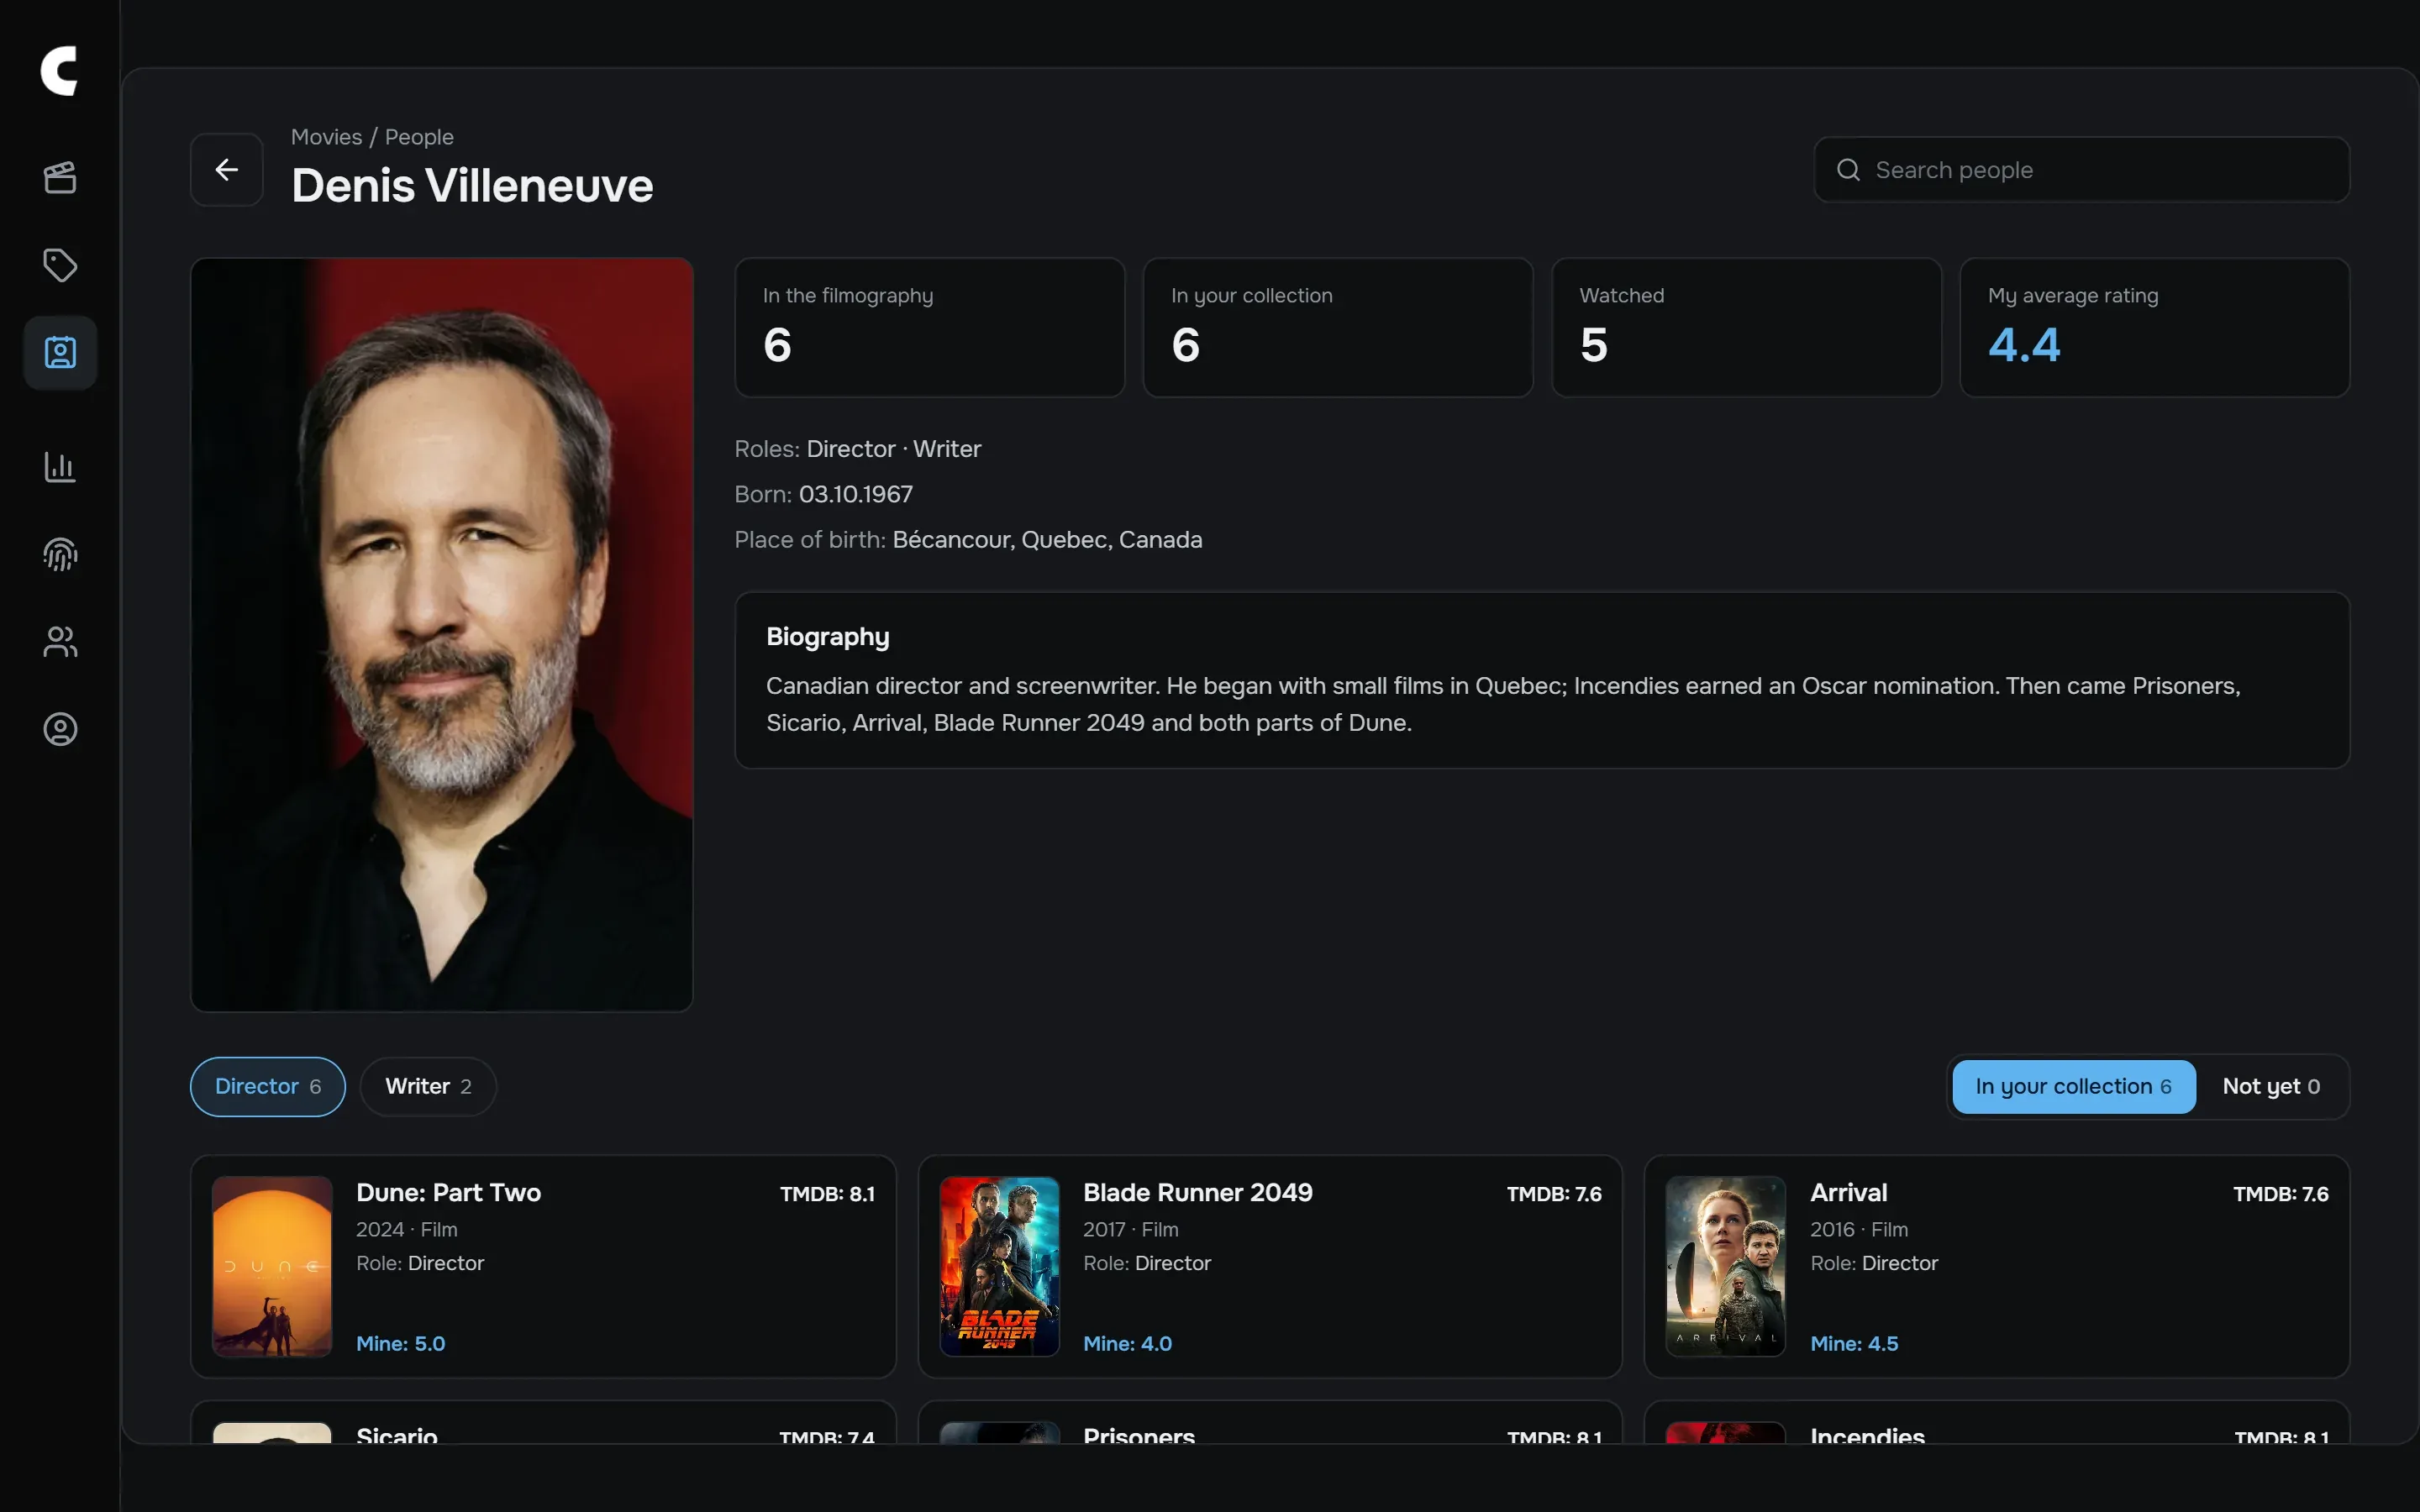2420x1512 pixels.
Task: Click Blade Runner 2049's TMDB: 7.6 rating
Action: [1554, 1194]
